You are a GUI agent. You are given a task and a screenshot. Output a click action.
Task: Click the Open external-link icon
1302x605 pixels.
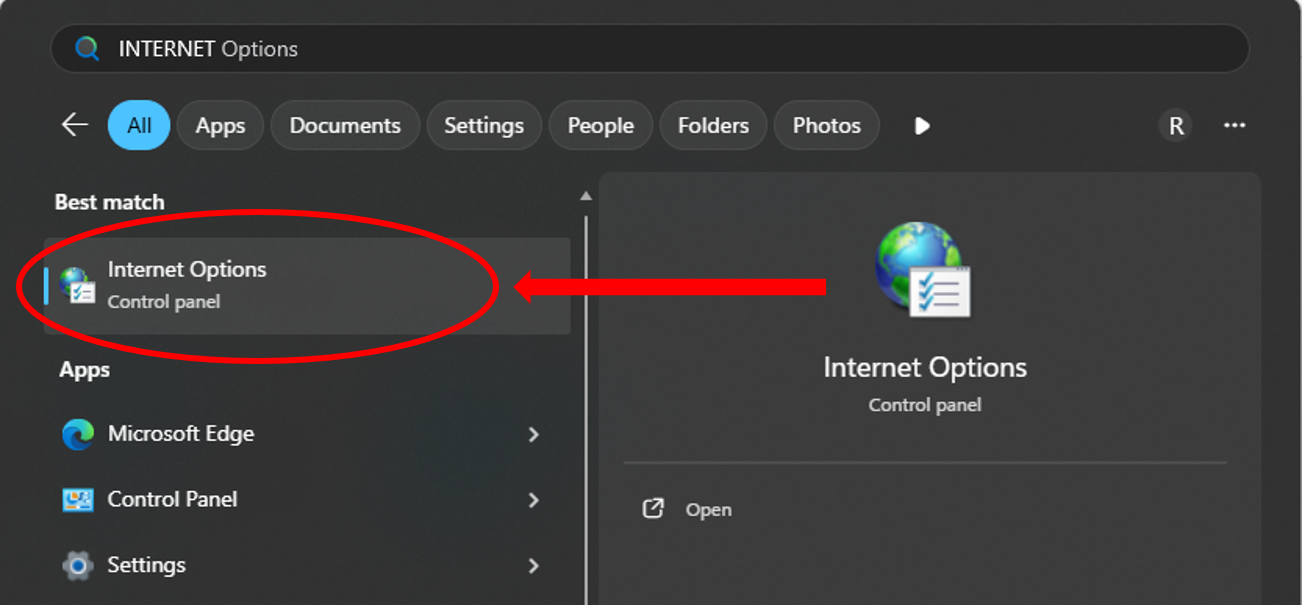pyautogui.click(x=653, y=509)
